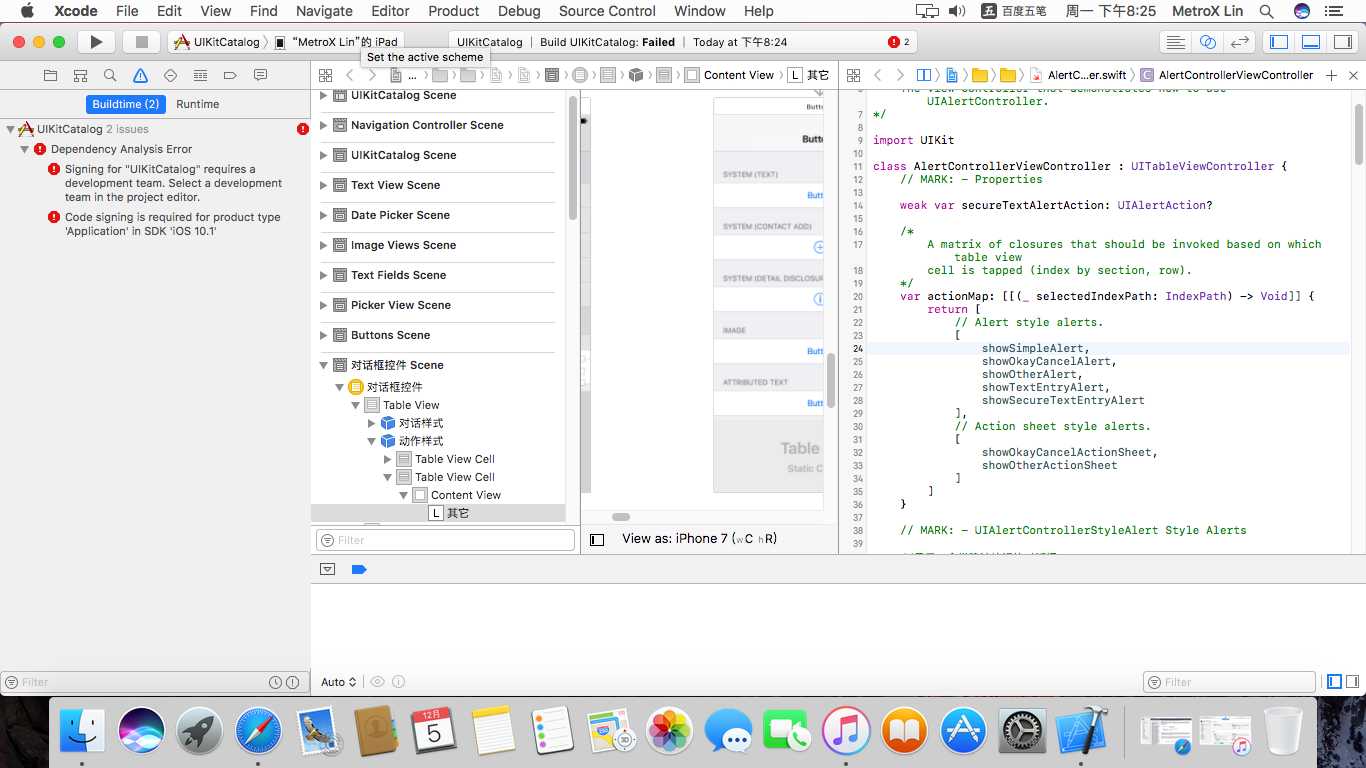Open the Auto variables scope dropdown

[x=339, y=682]
